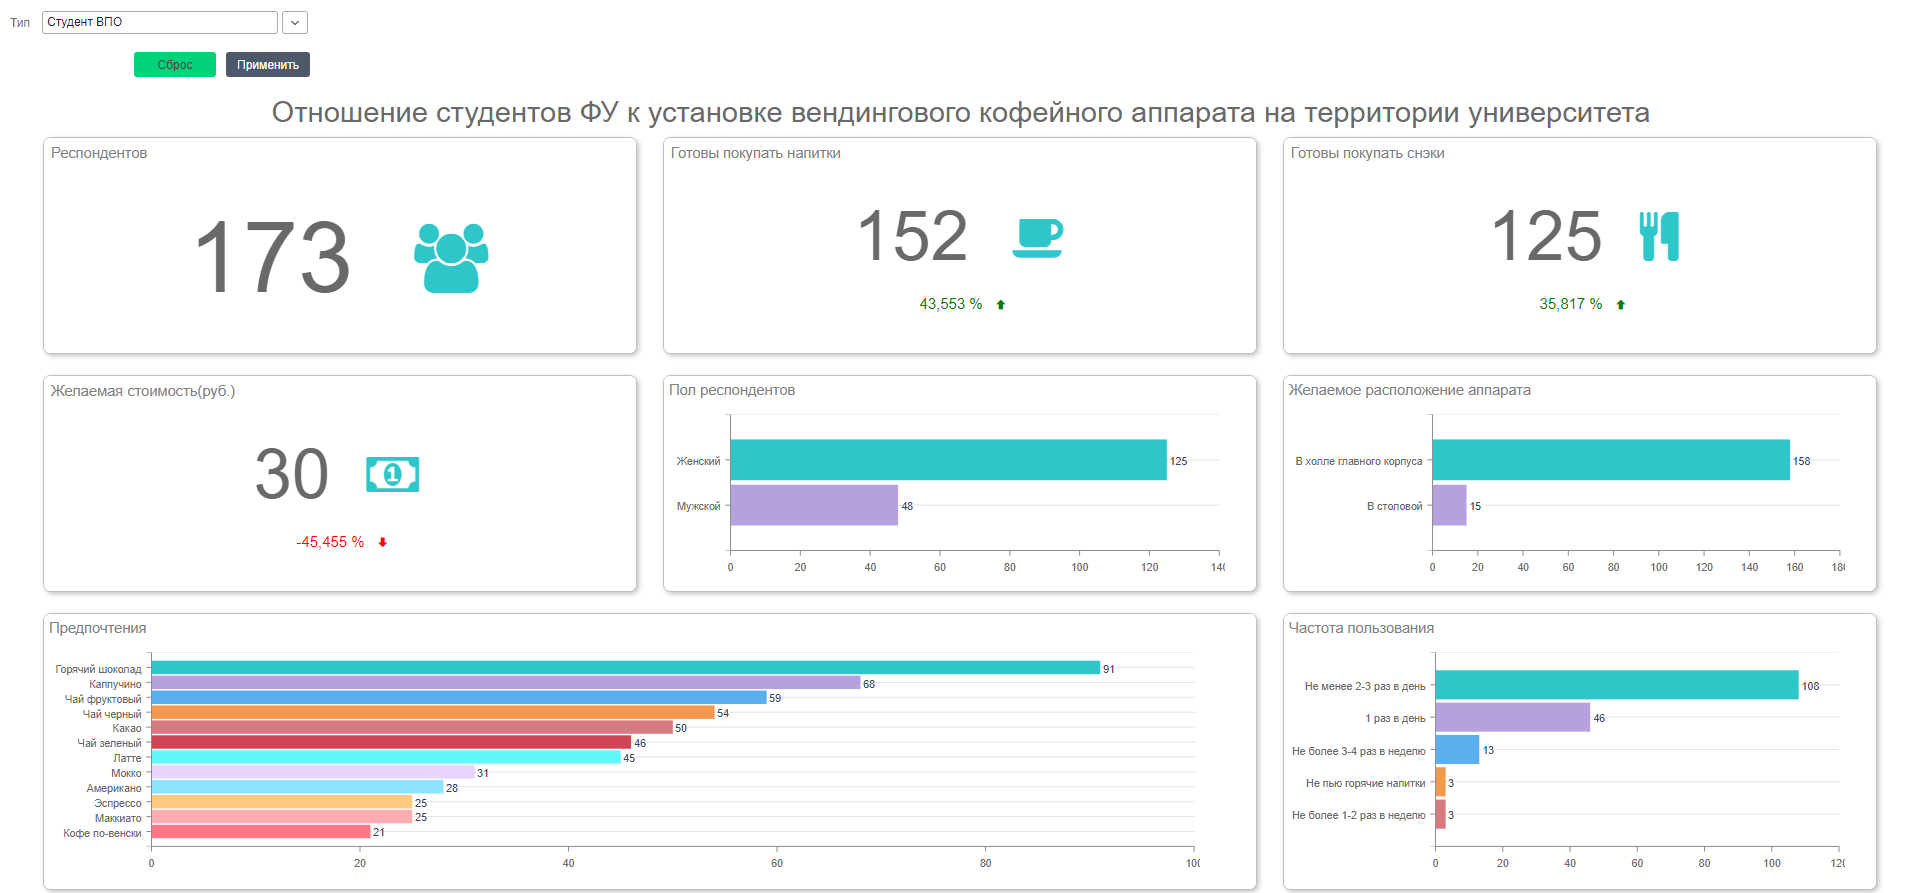This screenshot has height=893, width=1920.
Task: Click the banknote desired cost icon
Action: tap(392, 474)
